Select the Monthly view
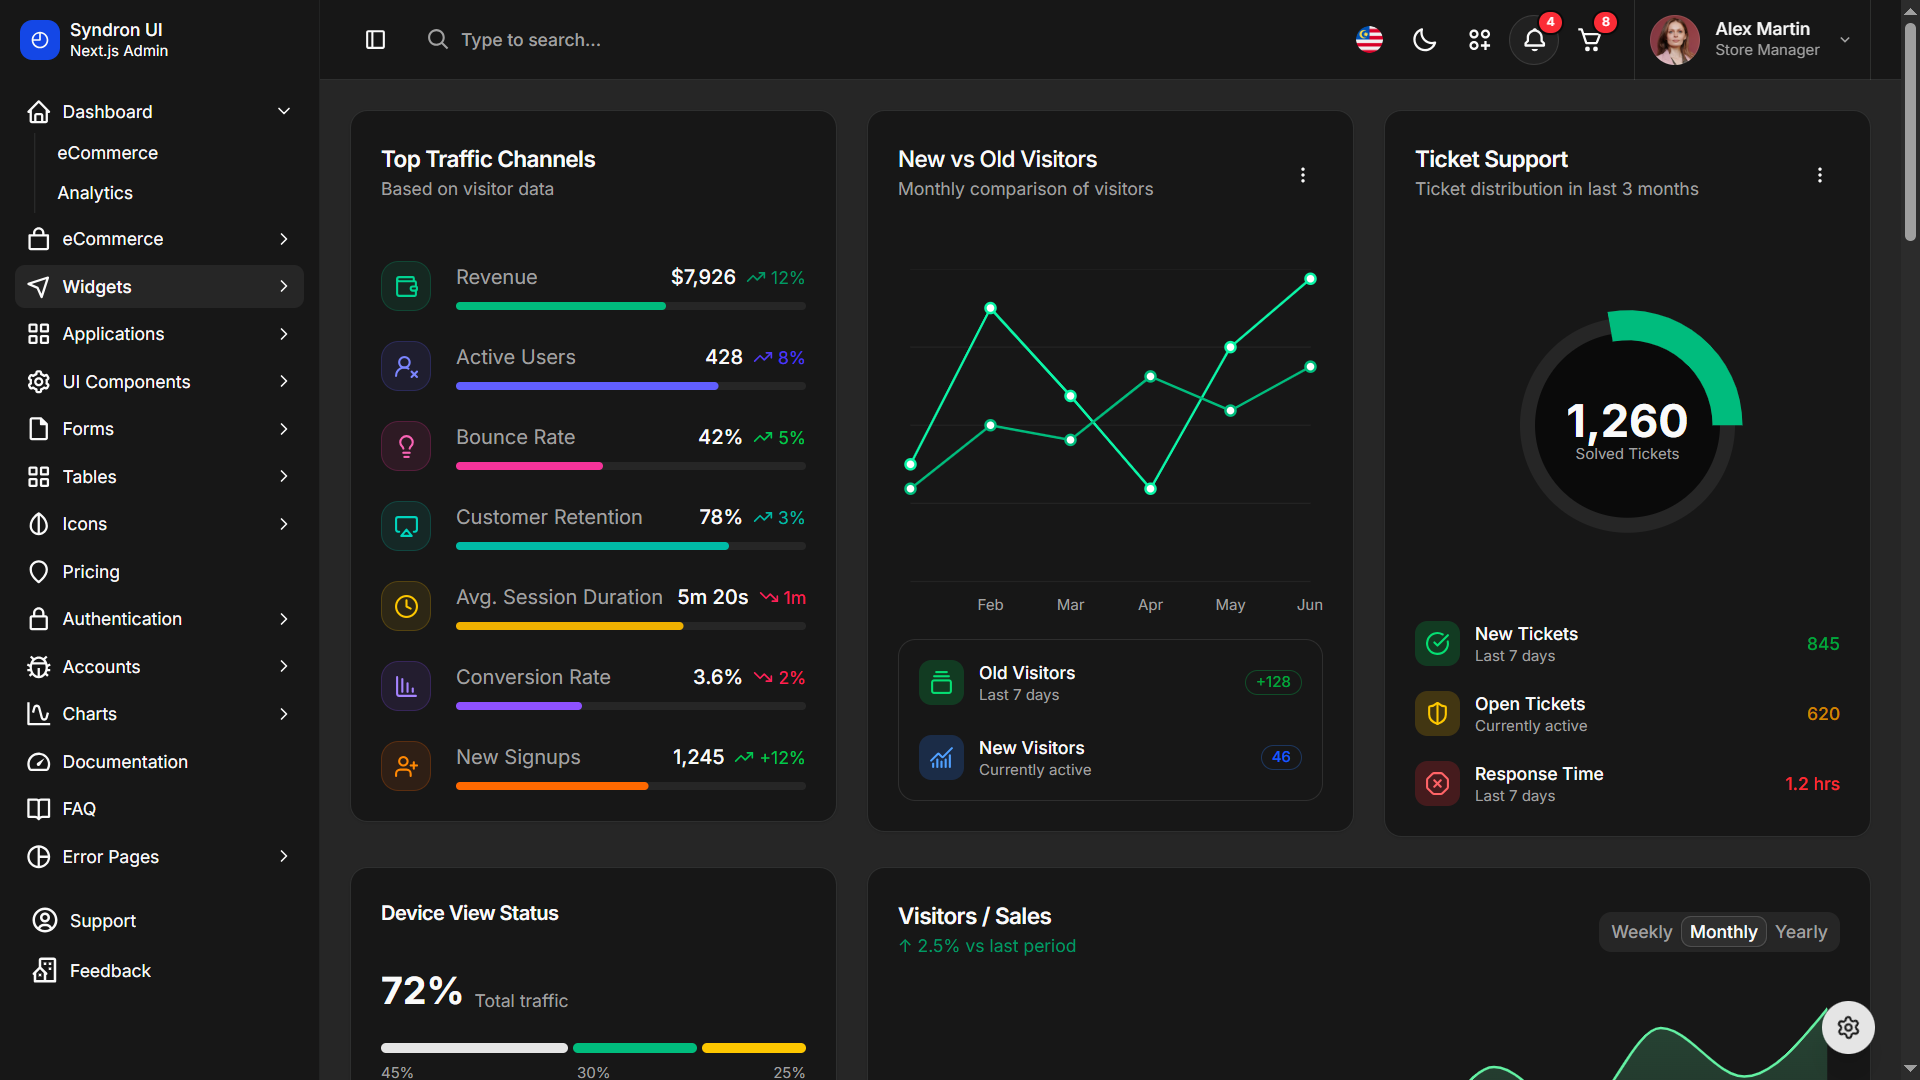 [x=1723, y=932]
